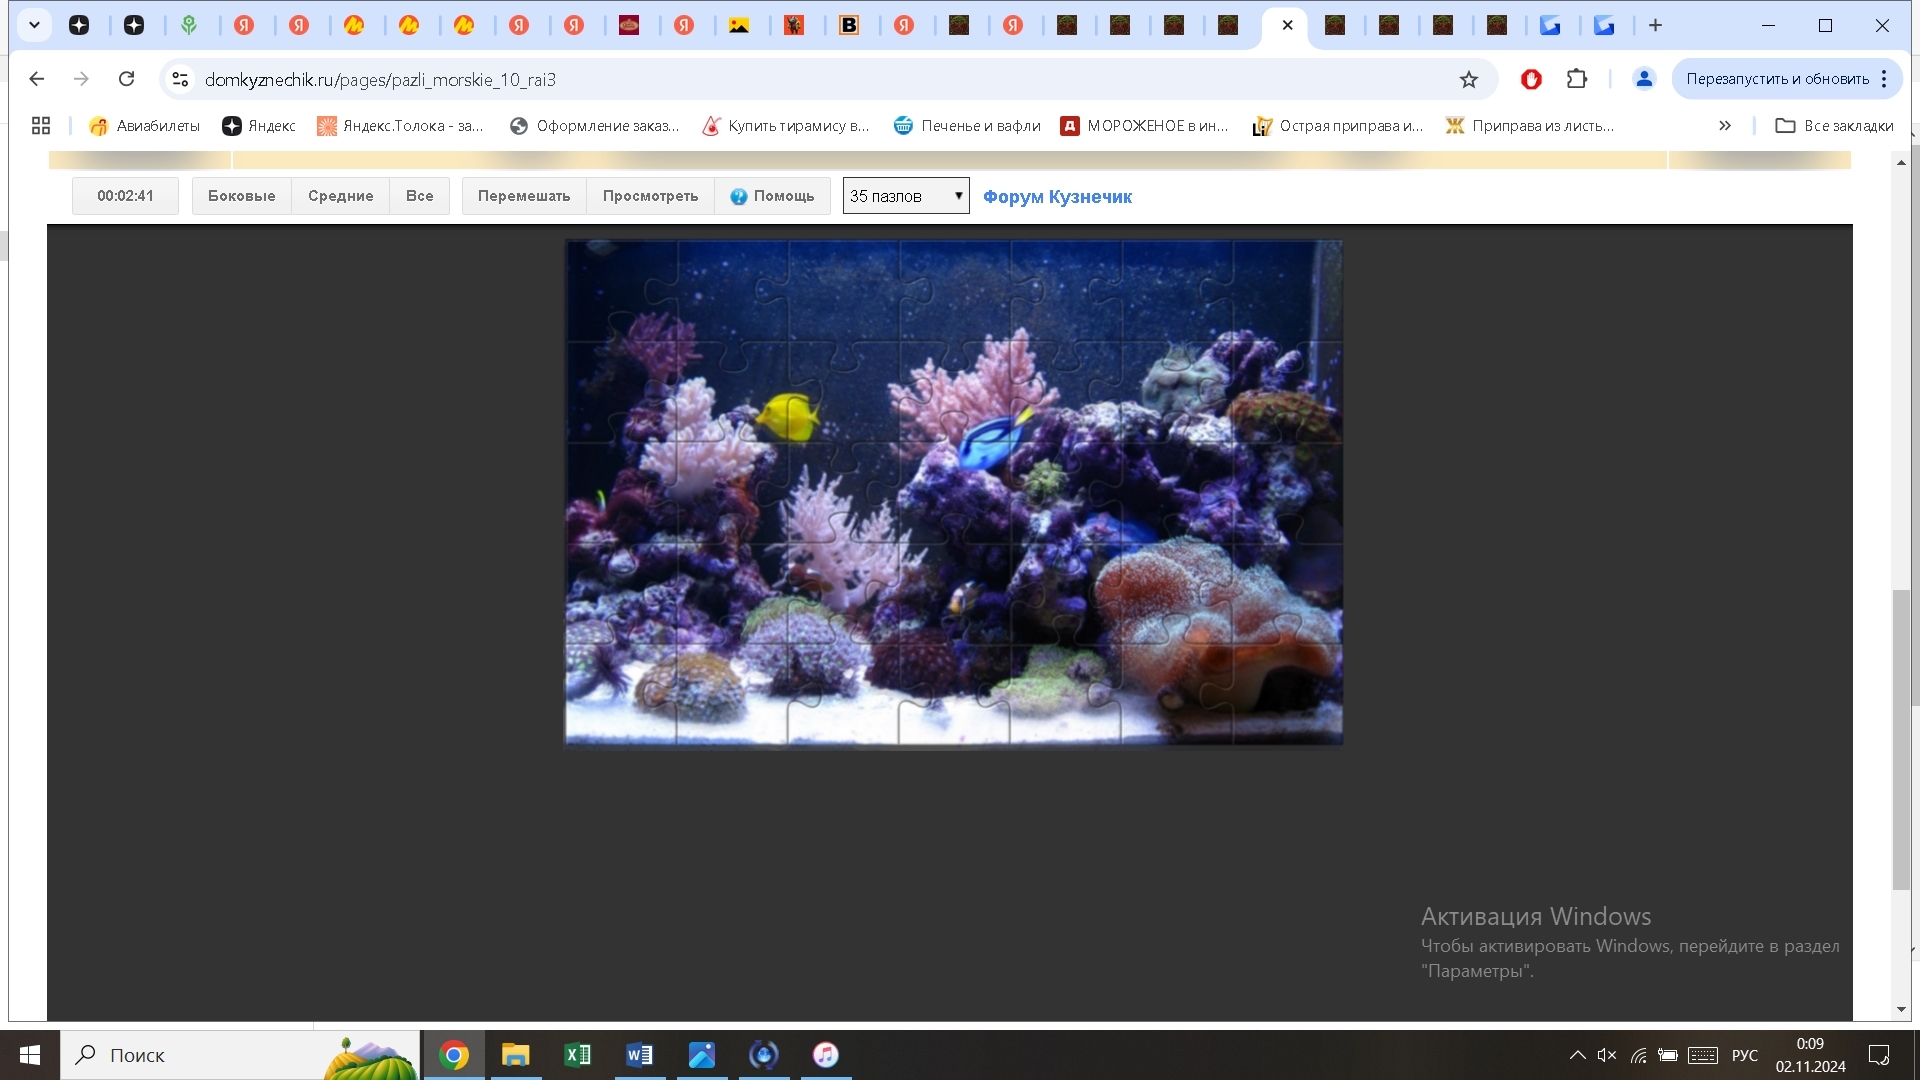Click the battery tray icon
This screenshot has height=1080, width=1920.
[x=1668, y=1055]
